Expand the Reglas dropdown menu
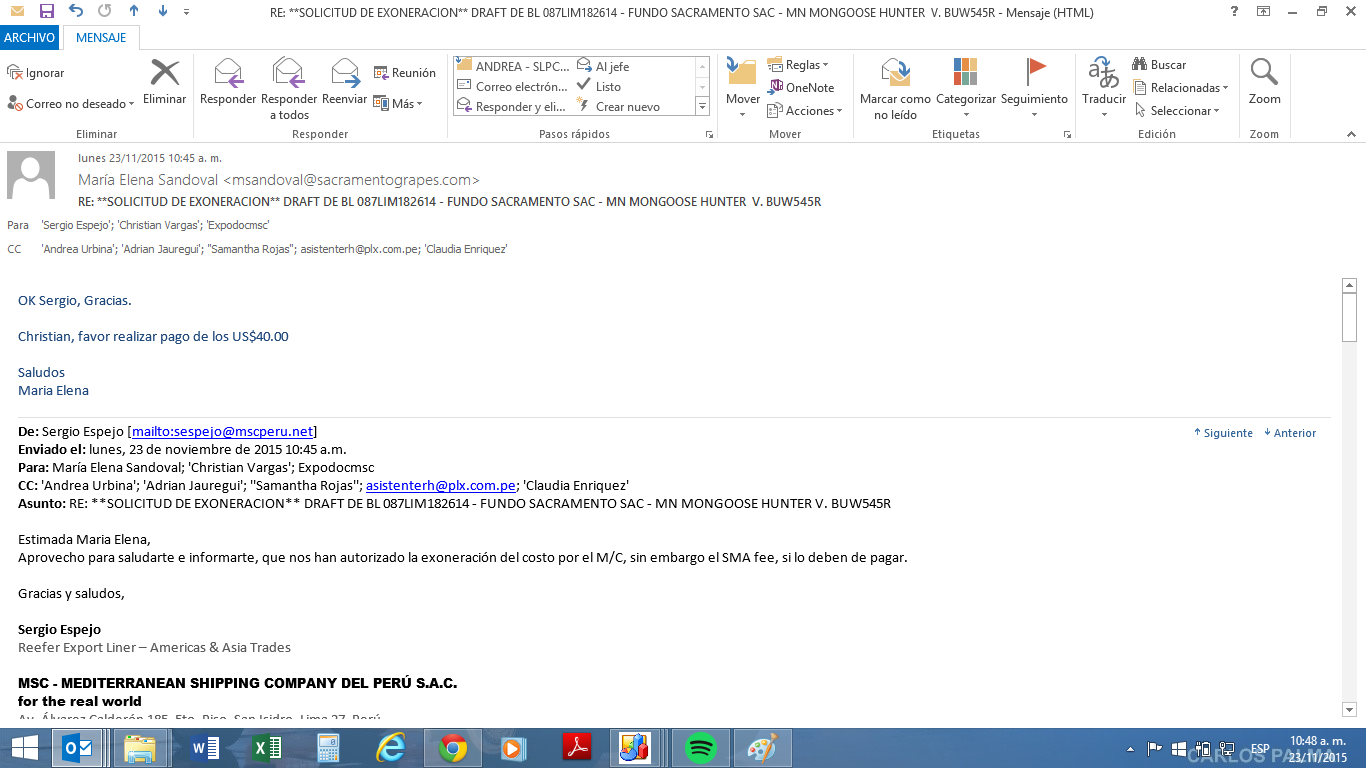Screen dimensions: 1366x768 798,65
